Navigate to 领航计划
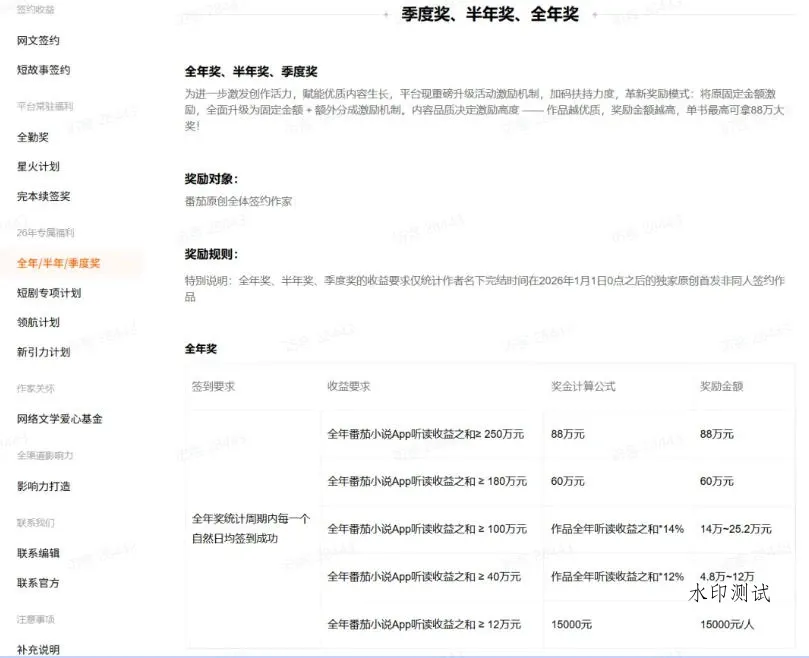The width and height of the screenshot is (809, 658). tap(38, 322)
